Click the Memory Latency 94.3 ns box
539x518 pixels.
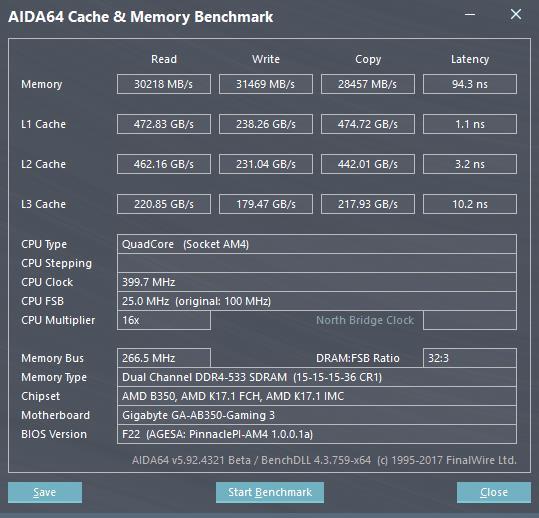470,84
